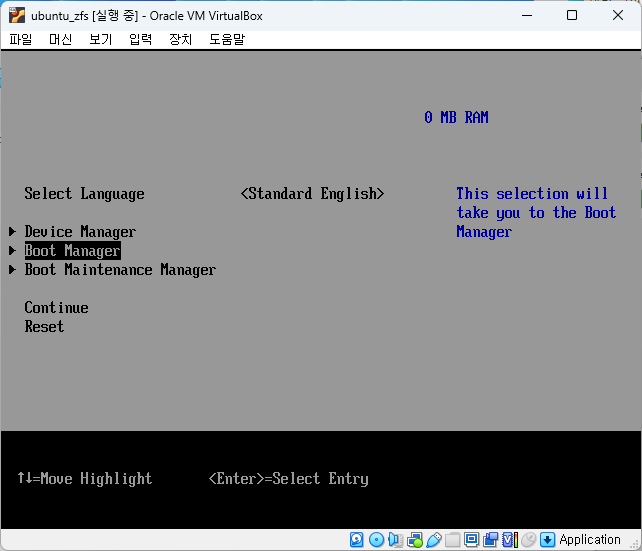
Task: Click the mouse integration indicator icon
Action: point(528,540)
